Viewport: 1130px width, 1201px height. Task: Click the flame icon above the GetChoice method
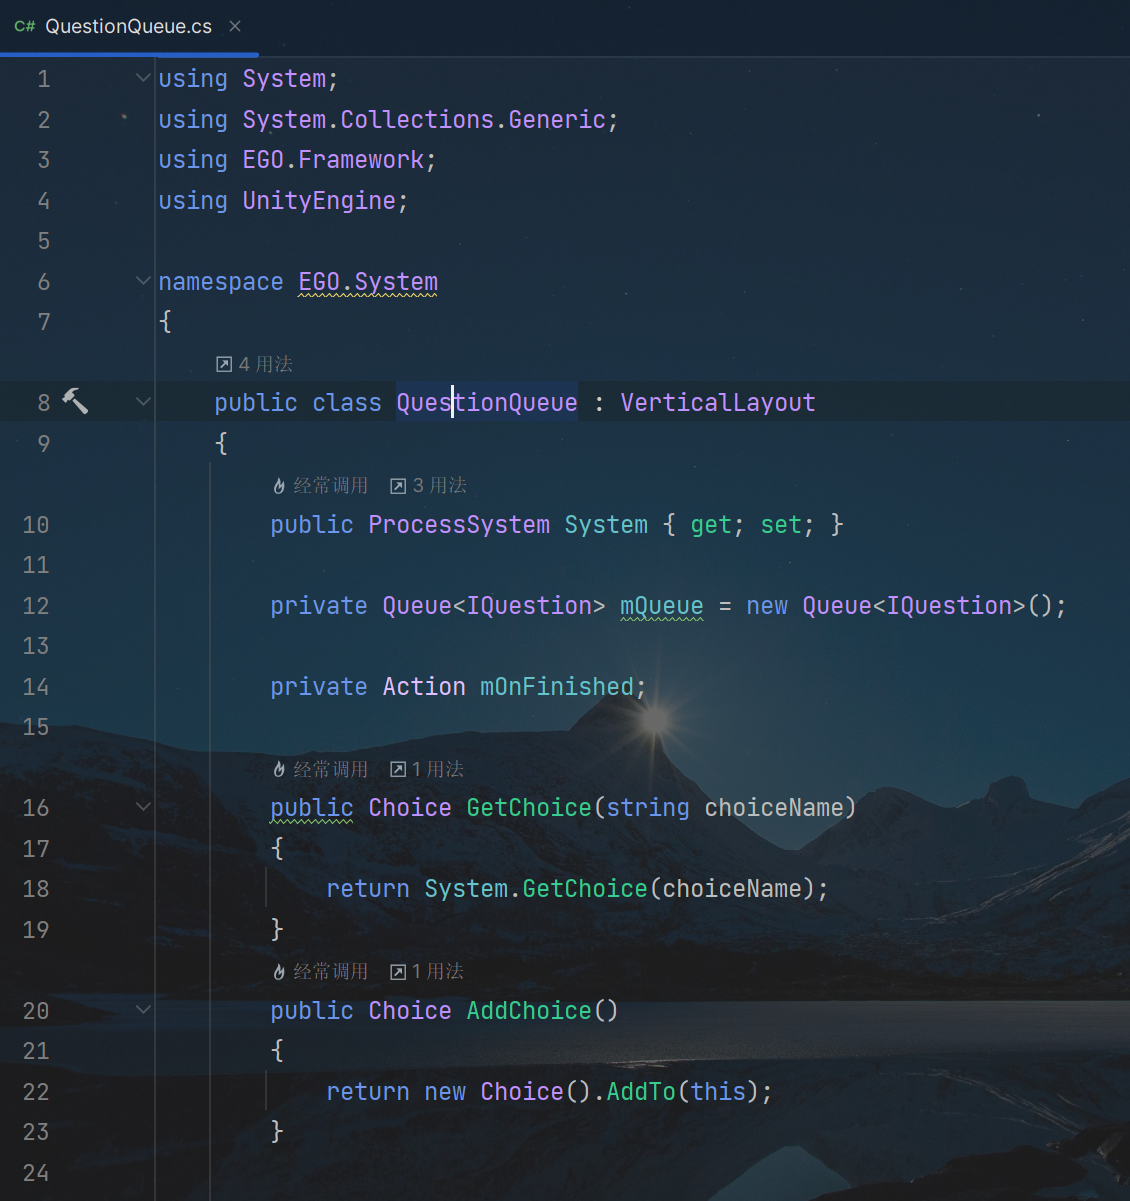pos(279,769)
